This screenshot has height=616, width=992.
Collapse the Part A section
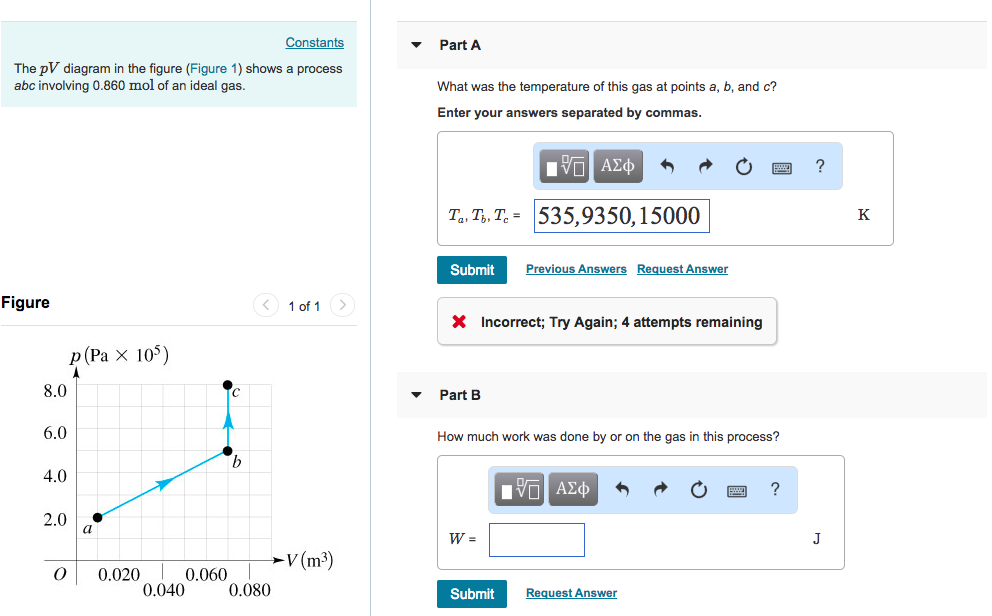(416, 45)
